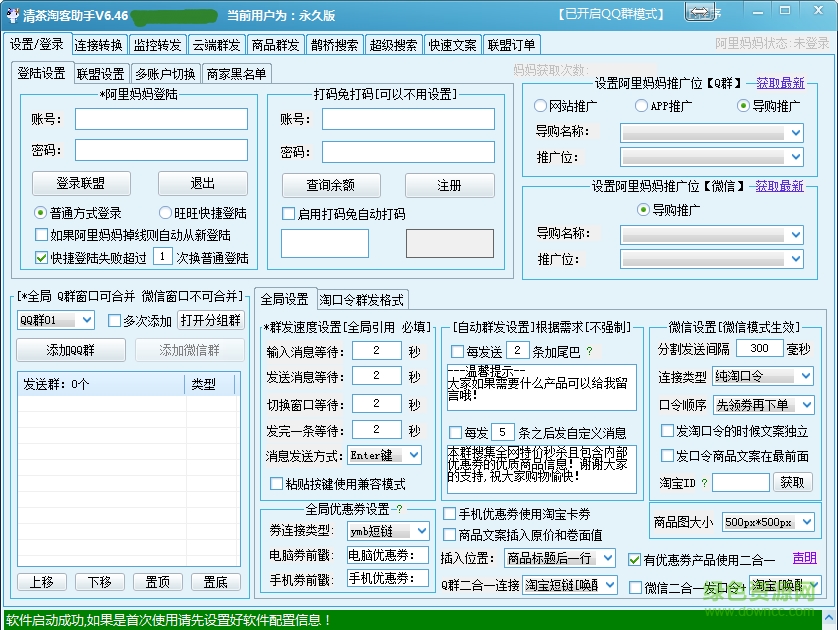
Task: Switch to the 商品群发 tab
Action: (x=275, y=44)
